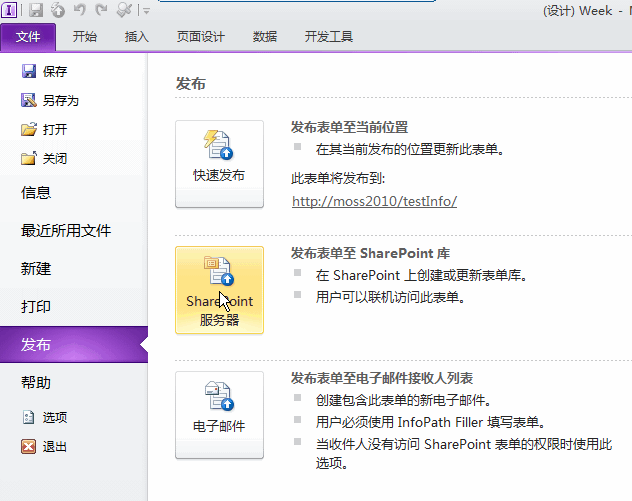Switch to the 页面设计 (Page Design) ribbon tab
The image size is (632, 501).
pos(201,37)
